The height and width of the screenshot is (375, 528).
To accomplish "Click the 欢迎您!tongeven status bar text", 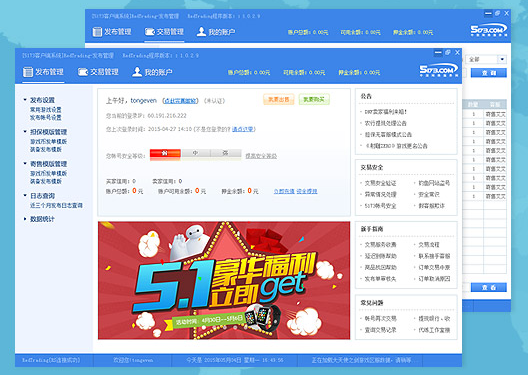I will [133, 360].
